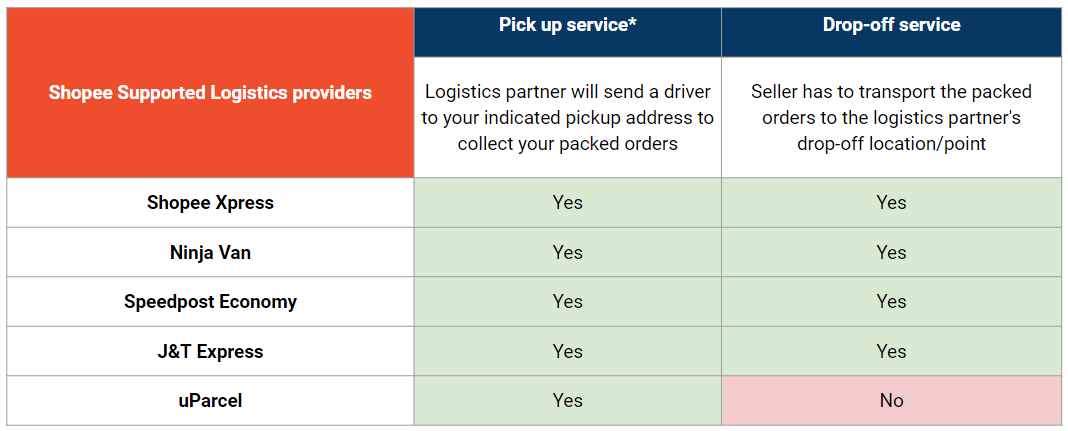This screenshot has width=1068, height=431.
Task: Click Shopee Xpress drop-off Yes cell
Action: pos(891,203)
